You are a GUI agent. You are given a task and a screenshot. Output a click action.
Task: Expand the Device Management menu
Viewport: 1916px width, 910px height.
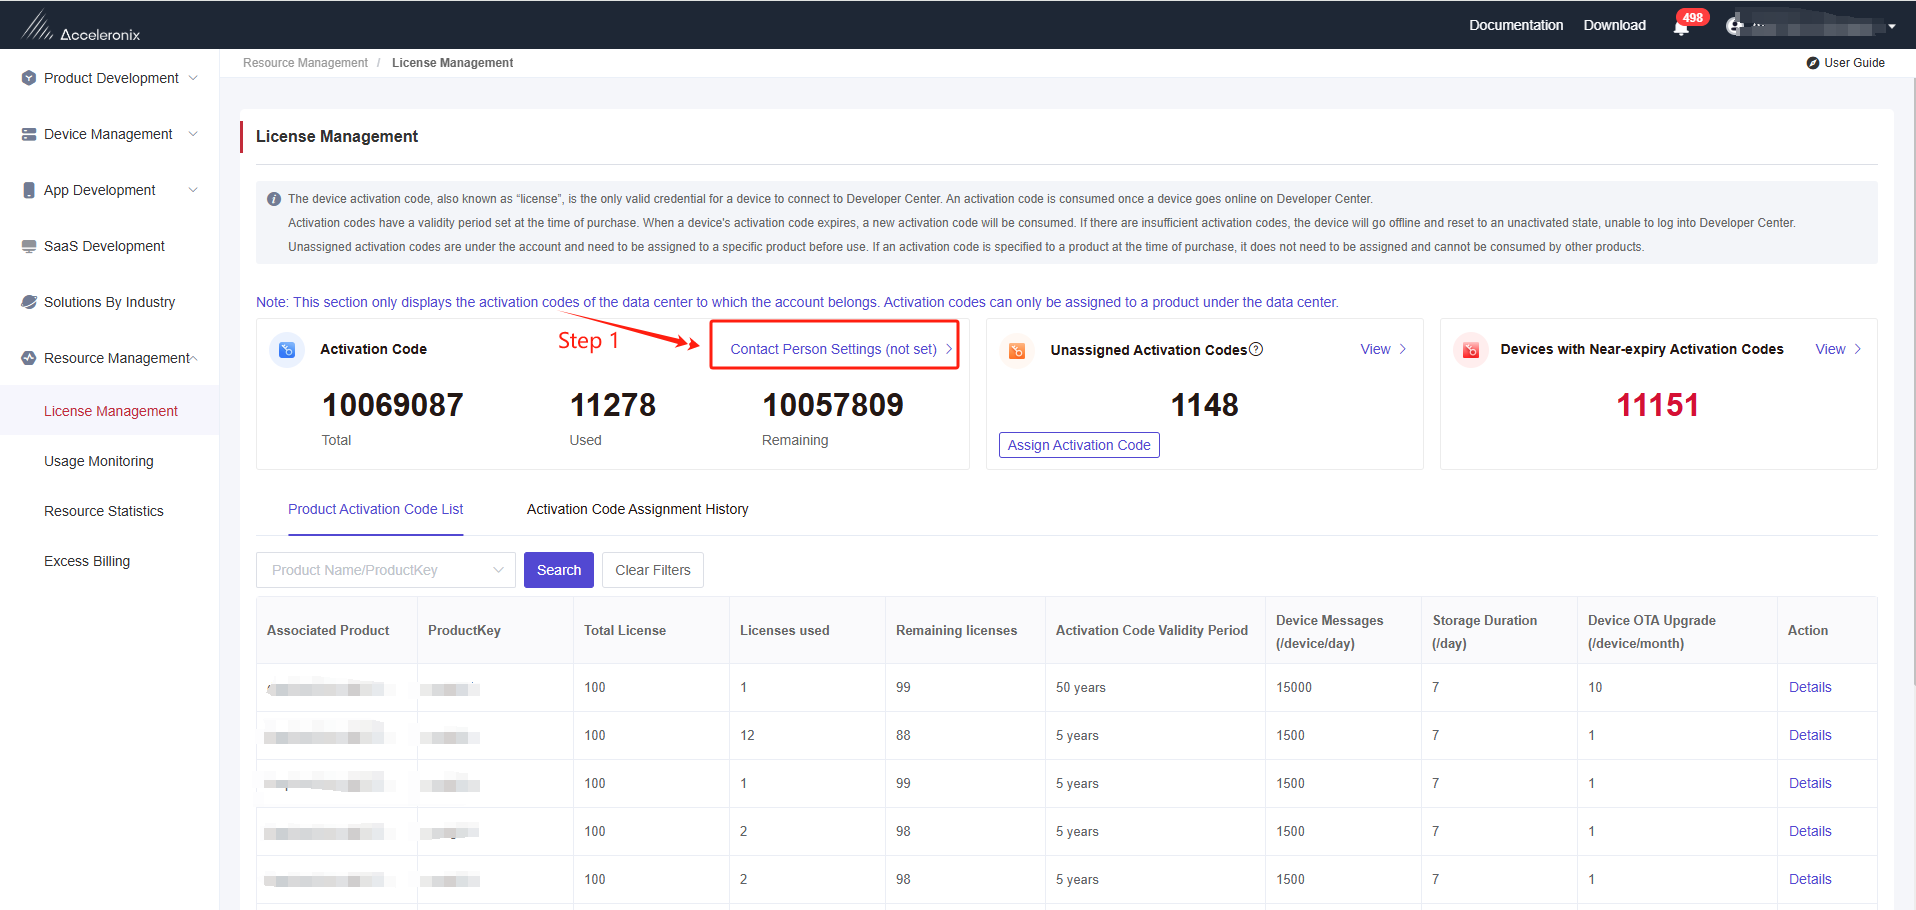pos(110,134)
